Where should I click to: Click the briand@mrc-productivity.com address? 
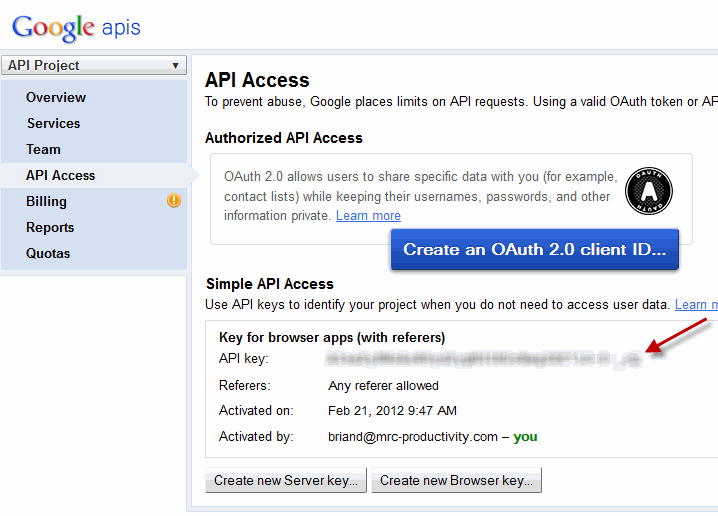[413, 437]
